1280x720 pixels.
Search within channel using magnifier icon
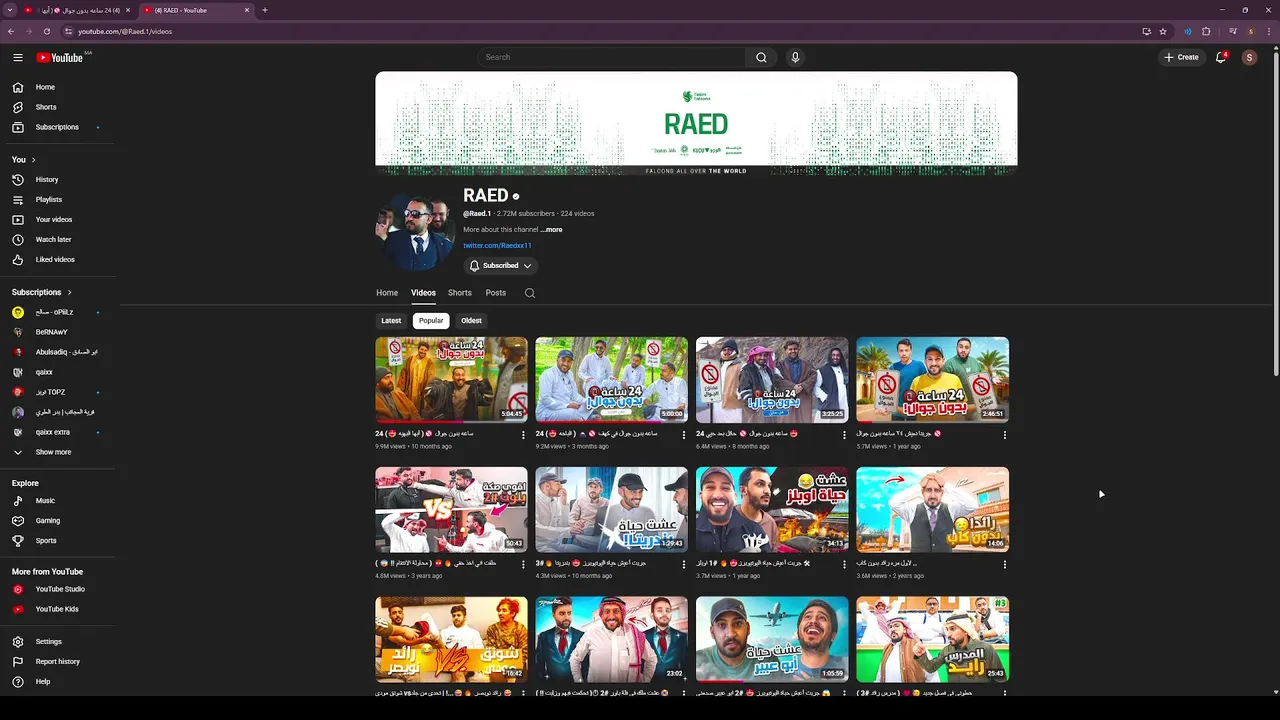[x=530, y=293]
